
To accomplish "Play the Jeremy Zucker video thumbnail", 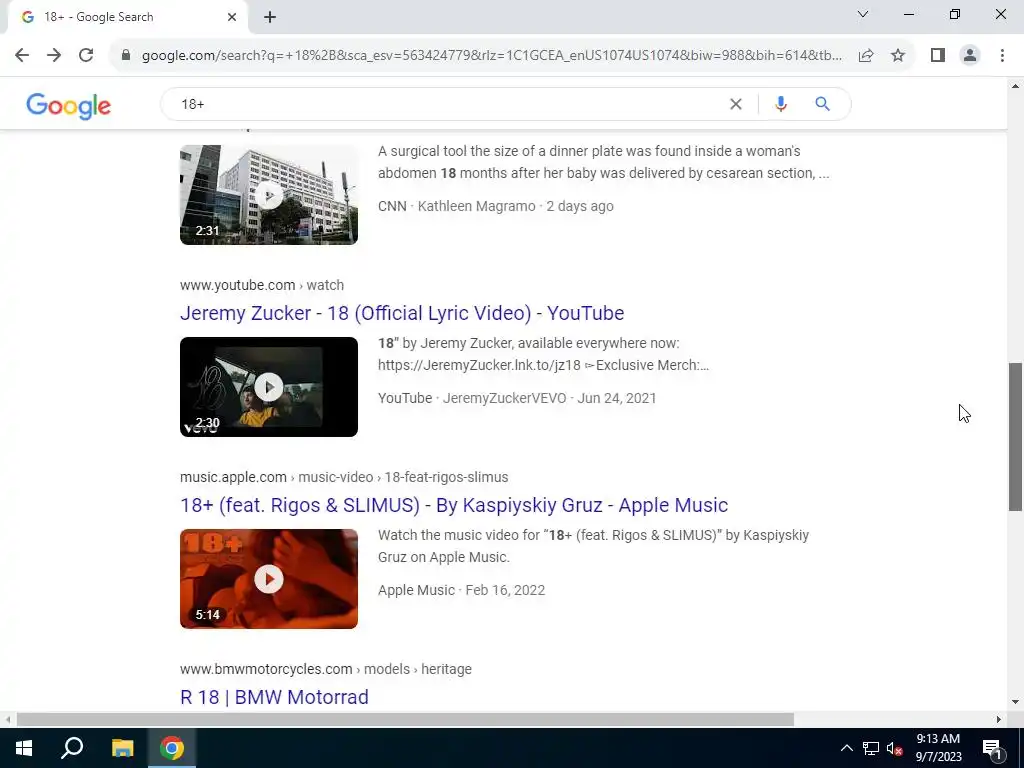I will tap(269, 387).
